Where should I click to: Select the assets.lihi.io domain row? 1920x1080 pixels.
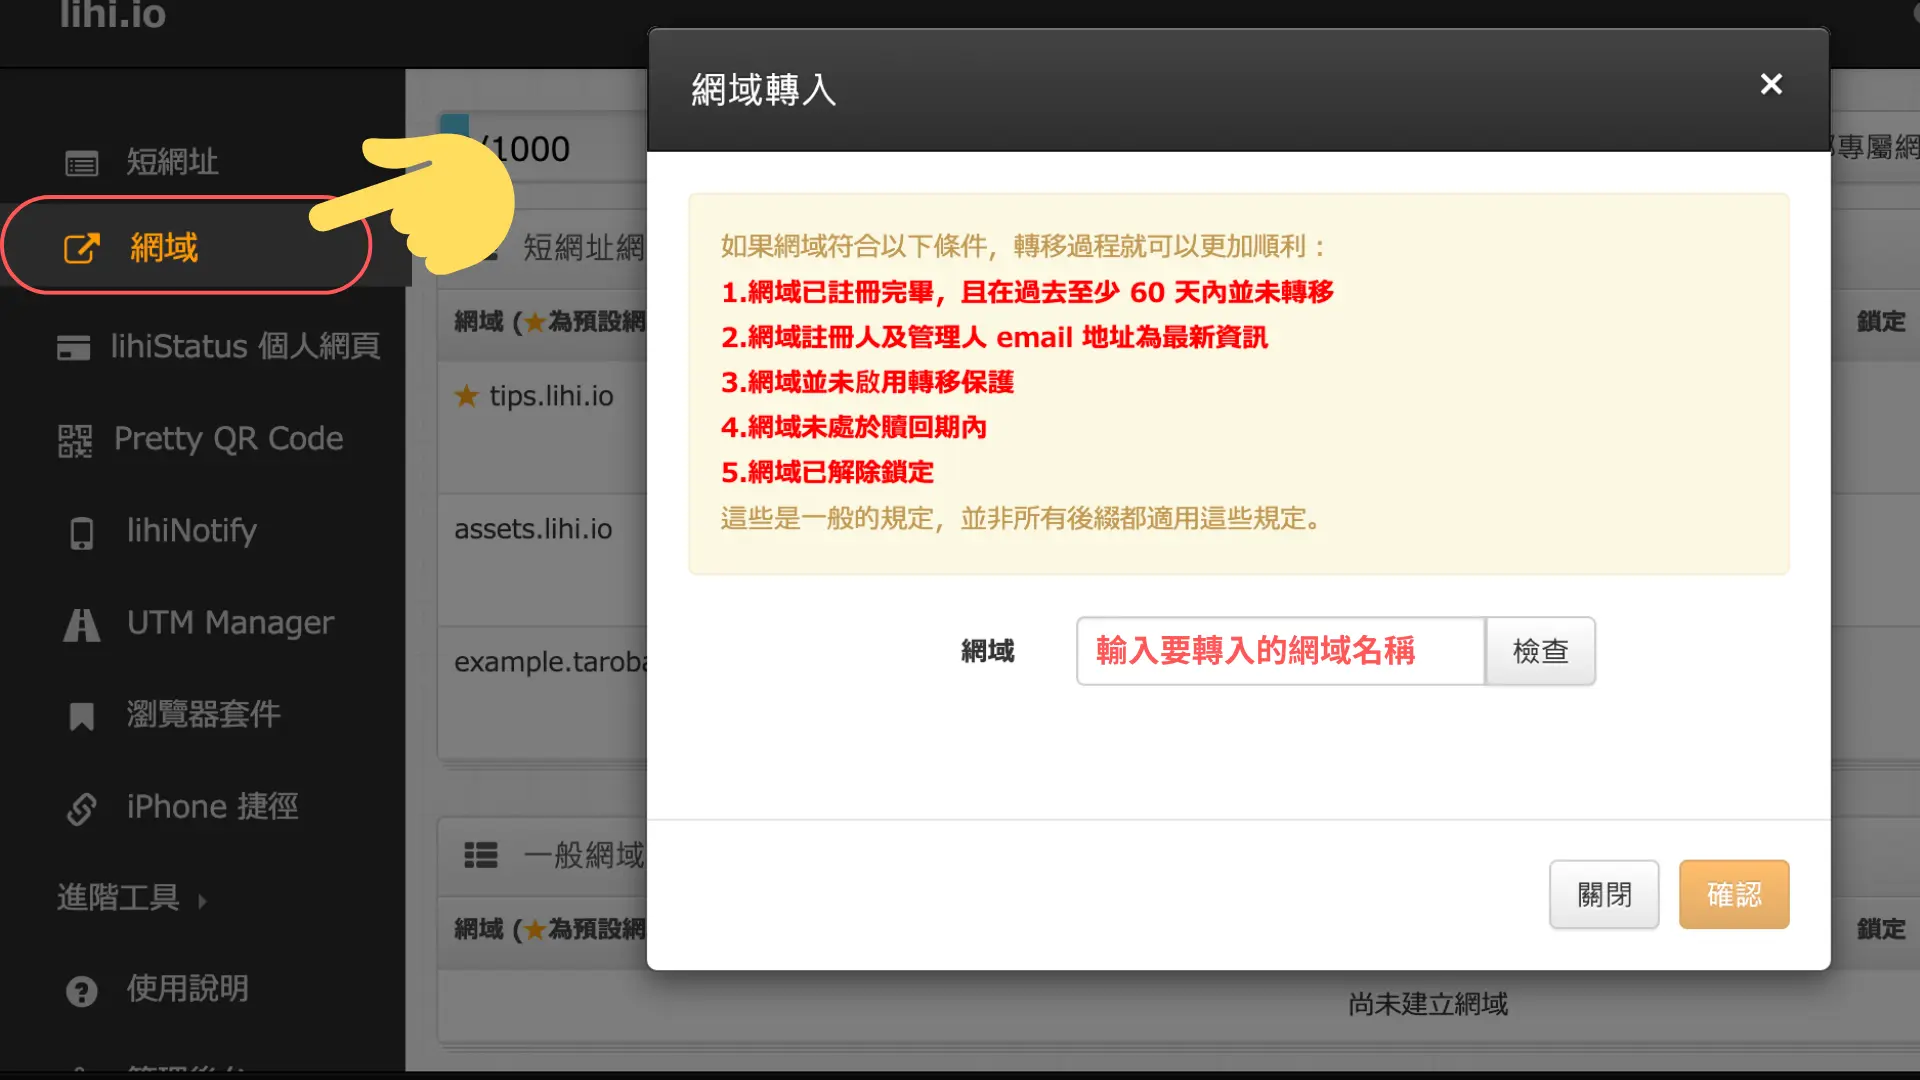(x=533, y=529)
